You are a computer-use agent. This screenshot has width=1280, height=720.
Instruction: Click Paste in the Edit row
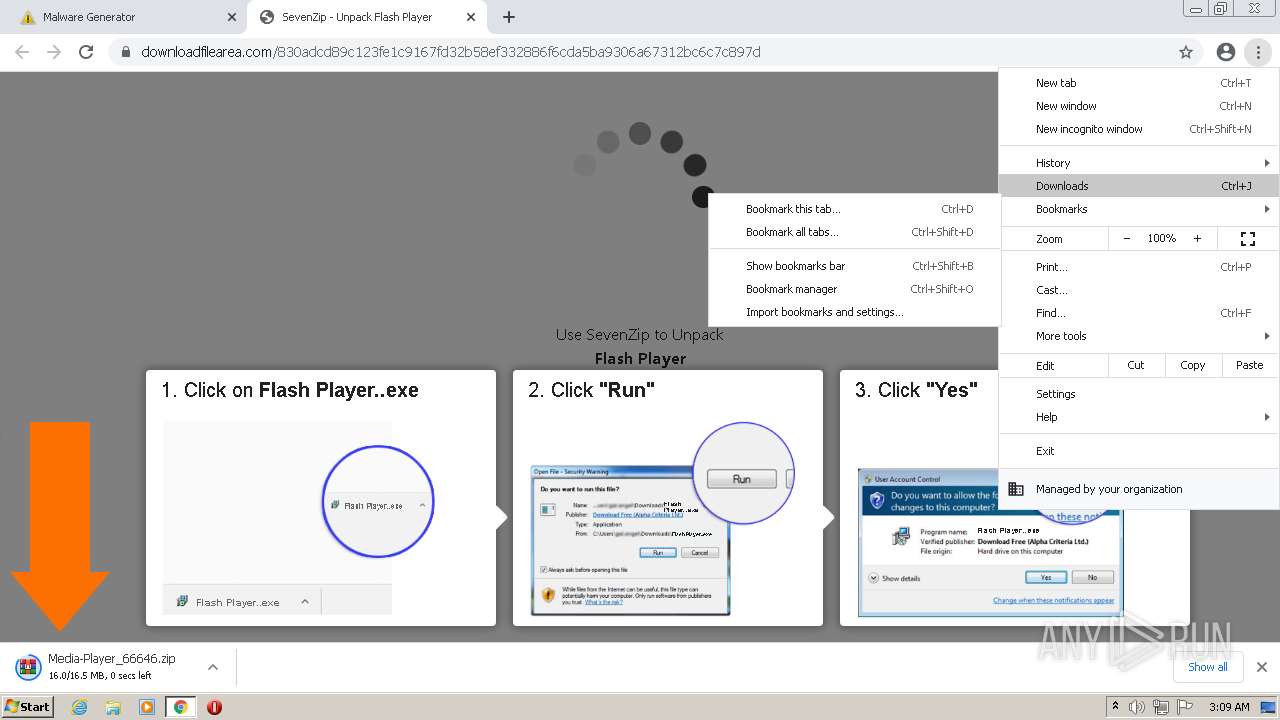[1250, 365]
